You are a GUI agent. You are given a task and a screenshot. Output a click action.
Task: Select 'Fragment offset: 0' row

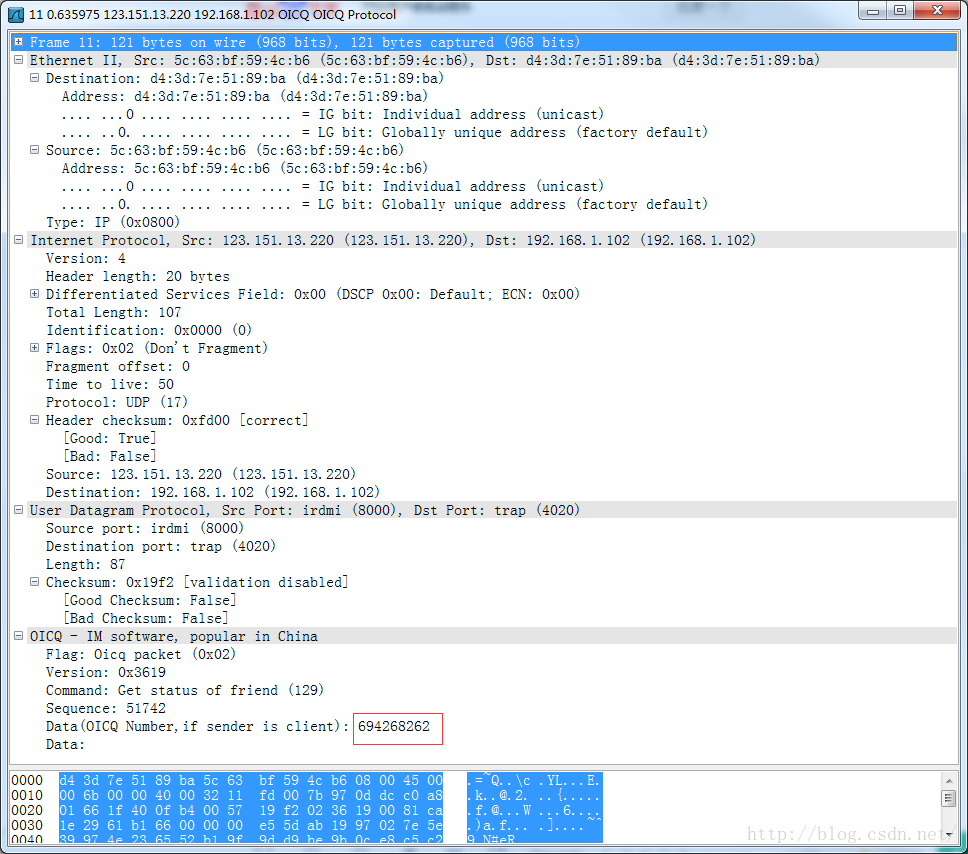coord(118,366)
